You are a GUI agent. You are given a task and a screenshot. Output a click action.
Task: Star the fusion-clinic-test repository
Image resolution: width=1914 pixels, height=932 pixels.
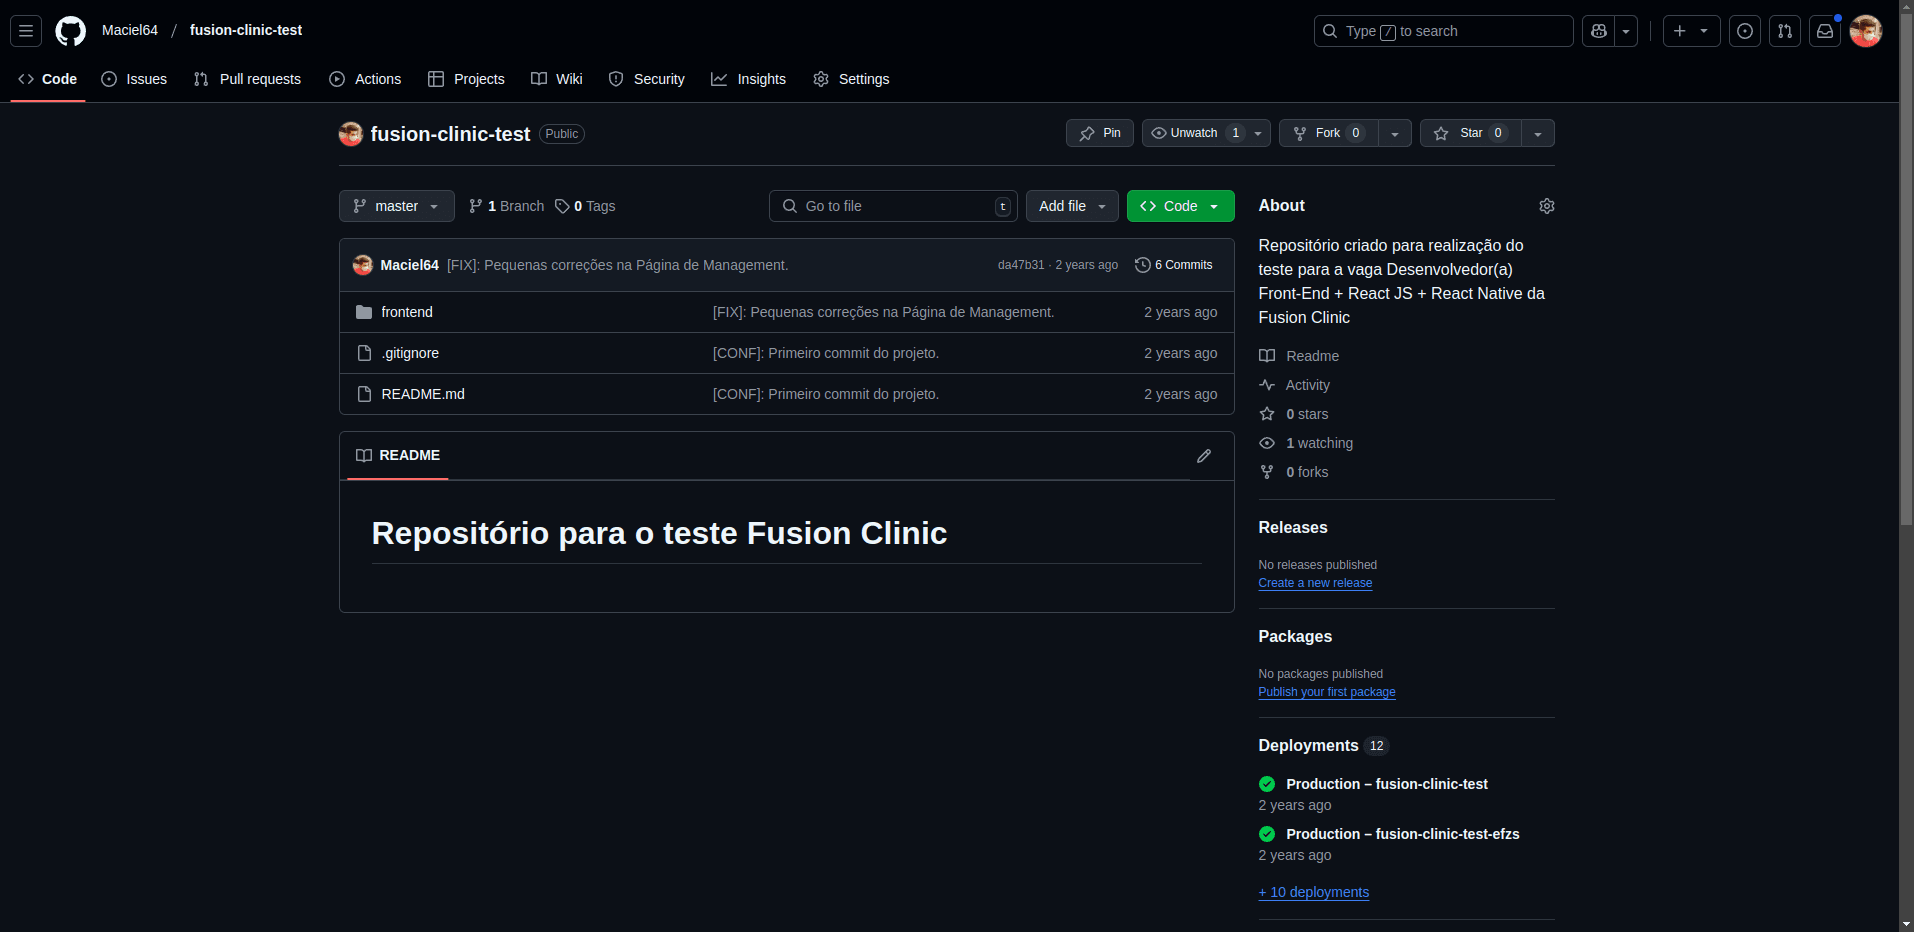1470,133
